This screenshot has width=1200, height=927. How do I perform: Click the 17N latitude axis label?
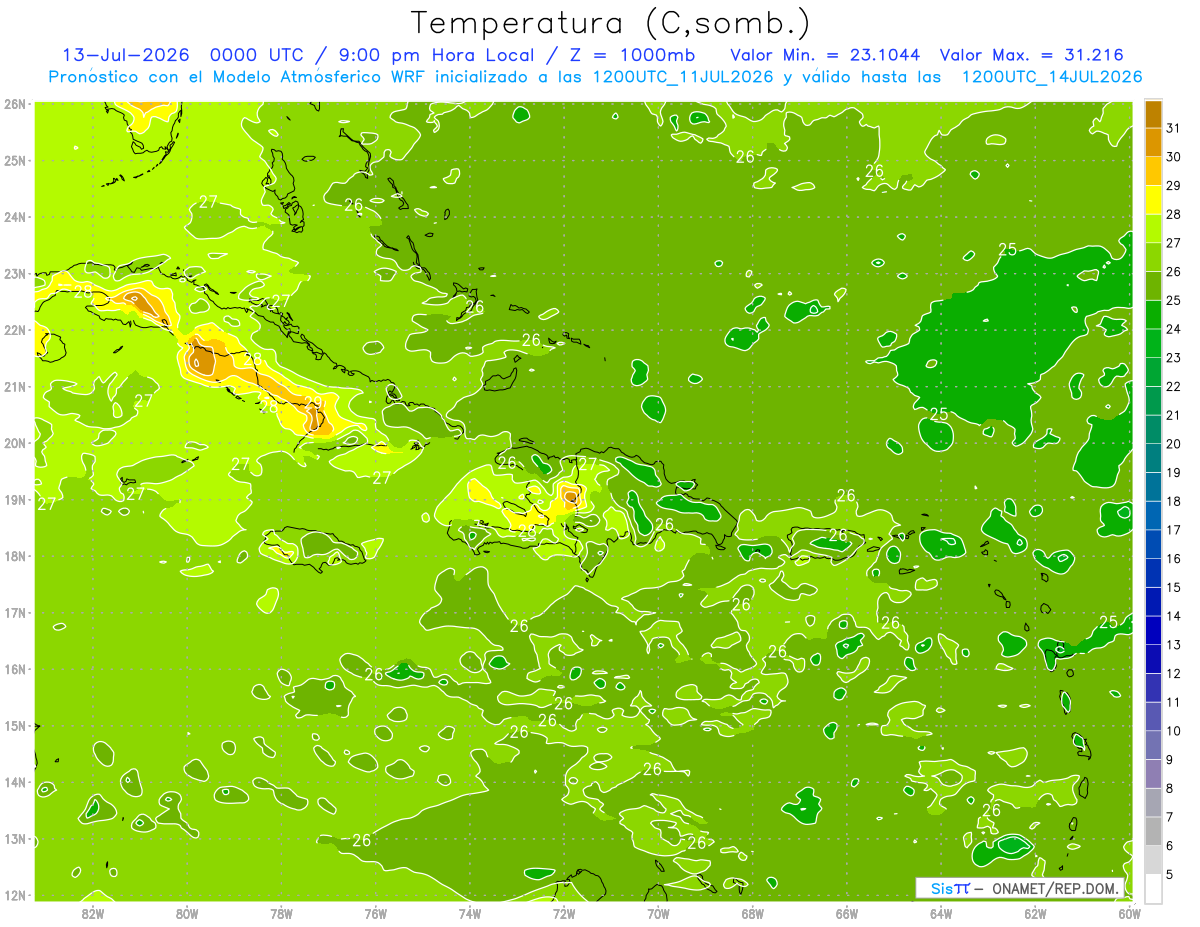point(15,612)
